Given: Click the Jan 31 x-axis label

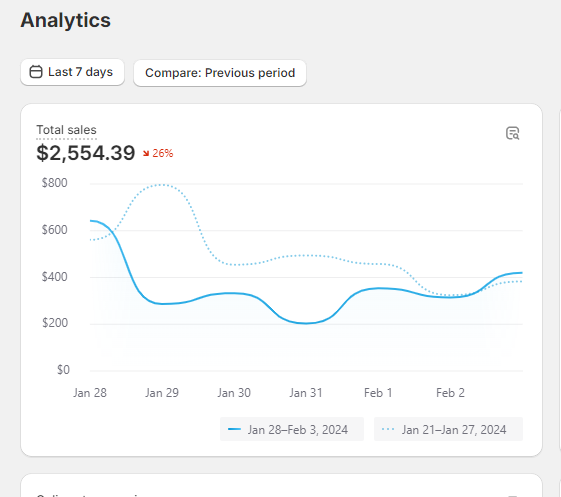Looking at the screenshot, I should (x=306, y=393).
